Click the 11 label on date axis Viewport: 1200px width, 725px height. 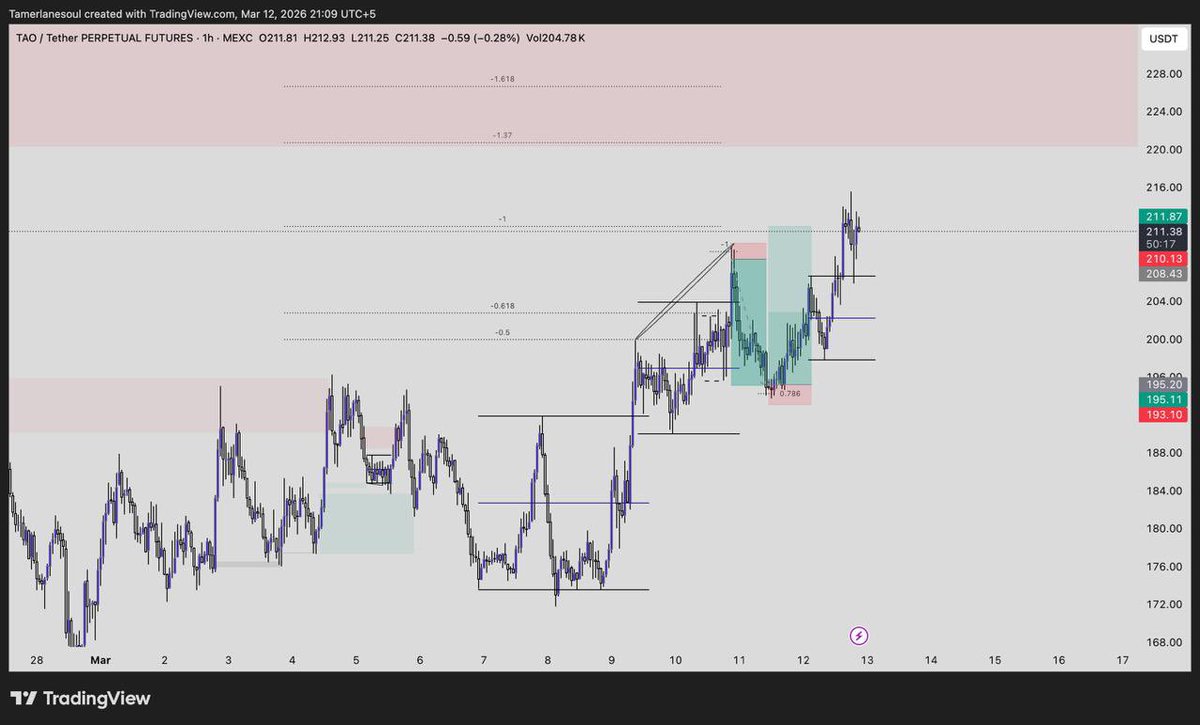(740, 660)
